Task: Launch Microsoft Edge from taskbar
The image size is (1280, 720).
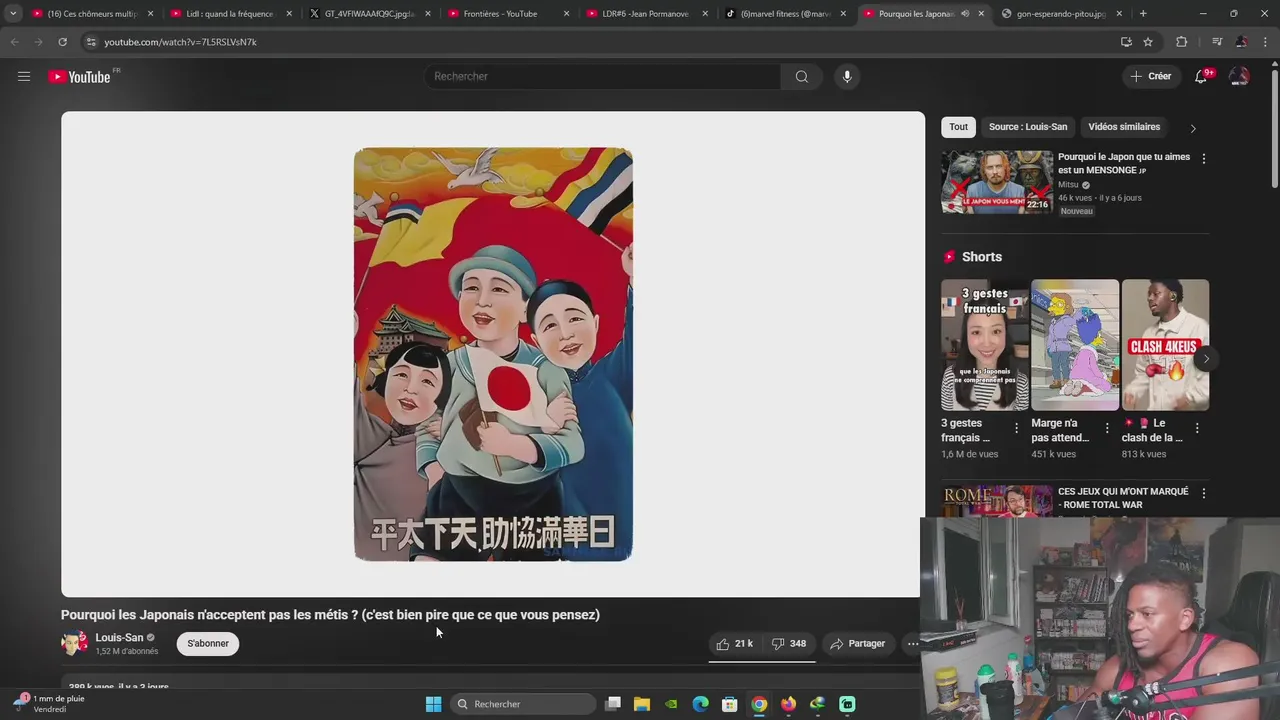Action: 700,704
